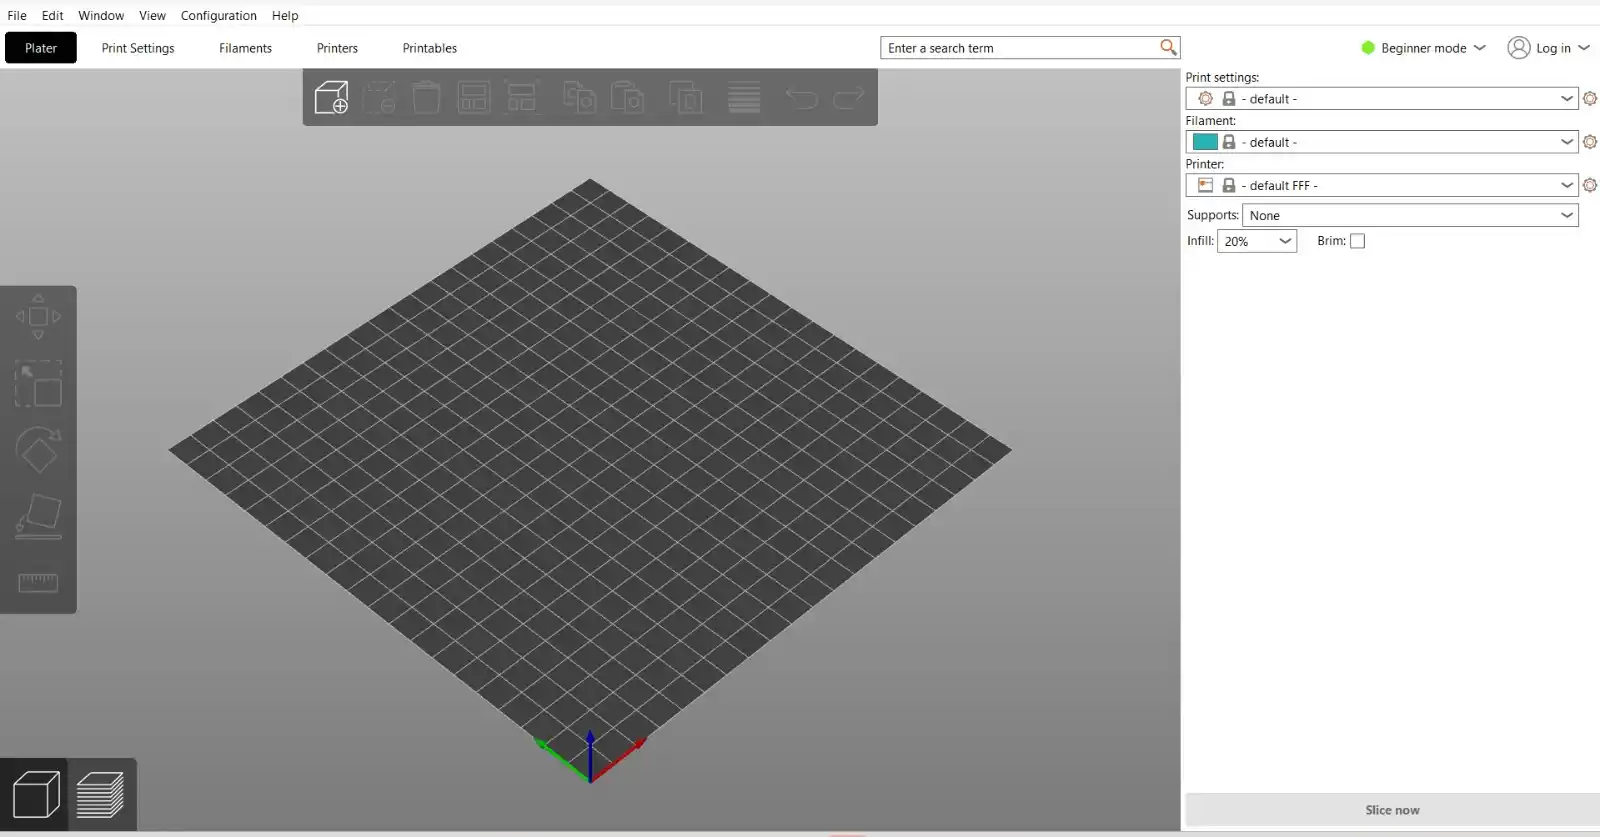Click the Undo arrow icon
1600x837 pixels.
coord(801,97)
